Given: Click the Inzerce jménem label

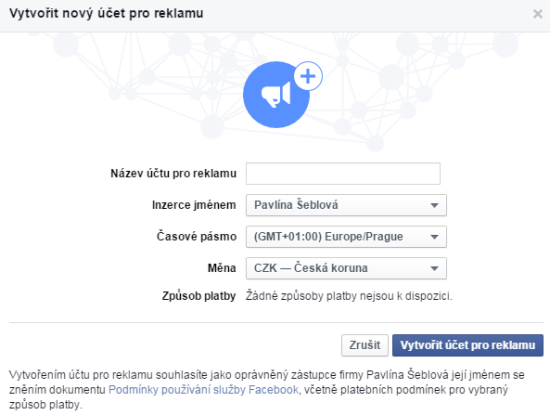Looking at the screenshot, I should click(194, 205).
